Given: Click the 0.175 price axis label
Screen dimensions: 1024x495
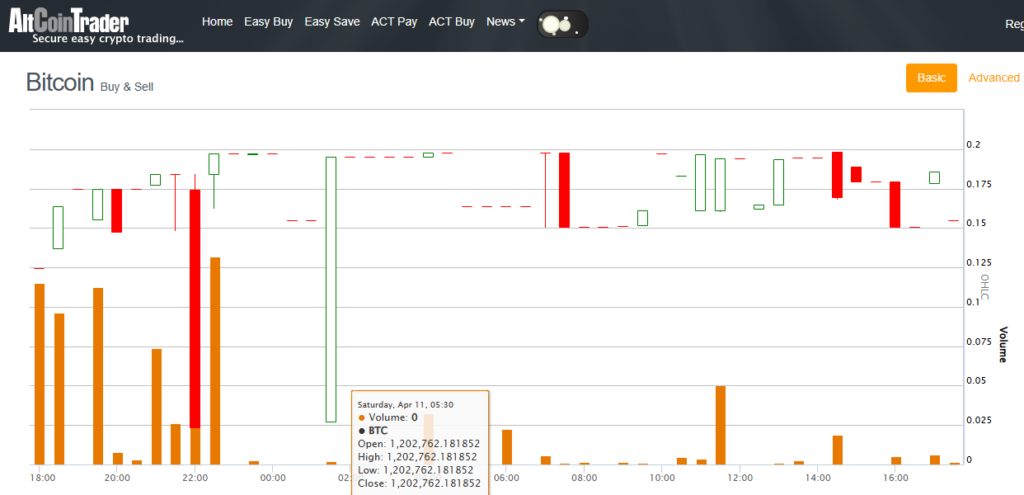Looking at the screenshot, I should point(979,184).
